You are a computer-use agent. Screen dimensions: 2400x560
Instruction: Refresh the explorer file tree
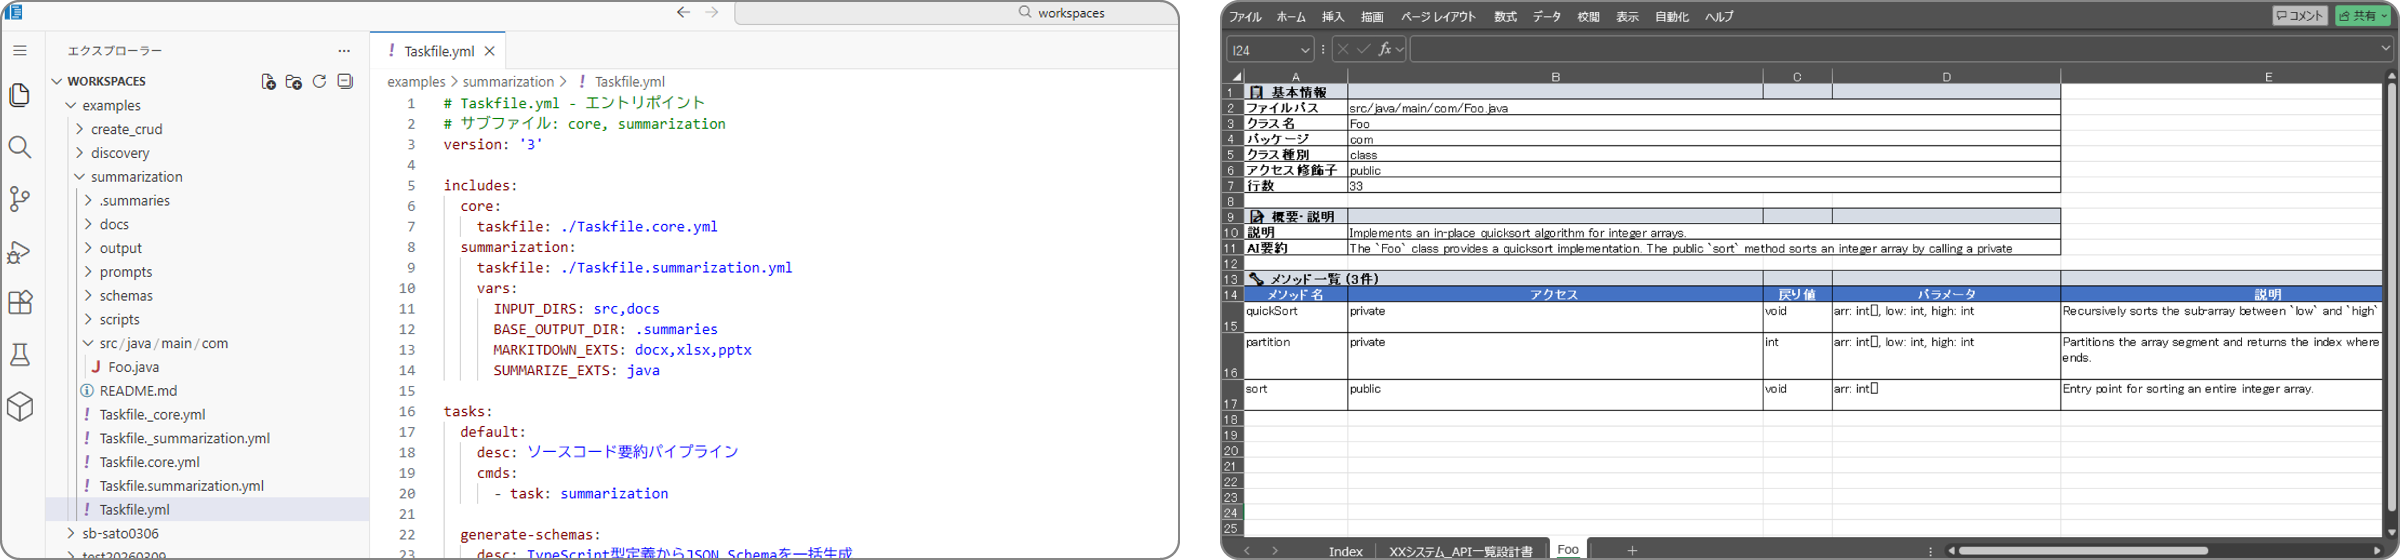click(320, 82)
